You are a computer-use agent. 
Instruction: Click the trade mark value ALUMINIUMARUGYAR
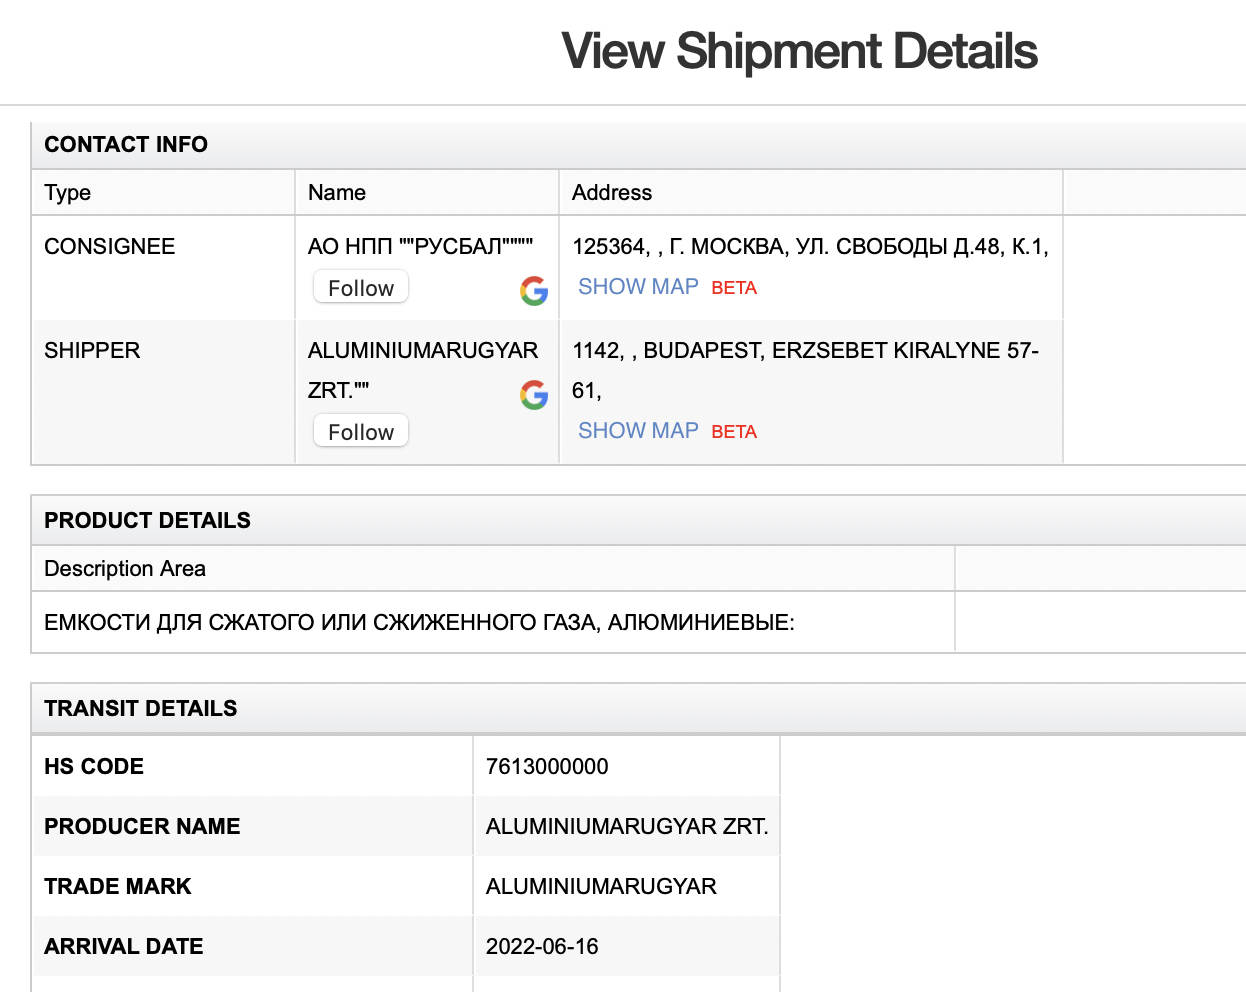601,887
